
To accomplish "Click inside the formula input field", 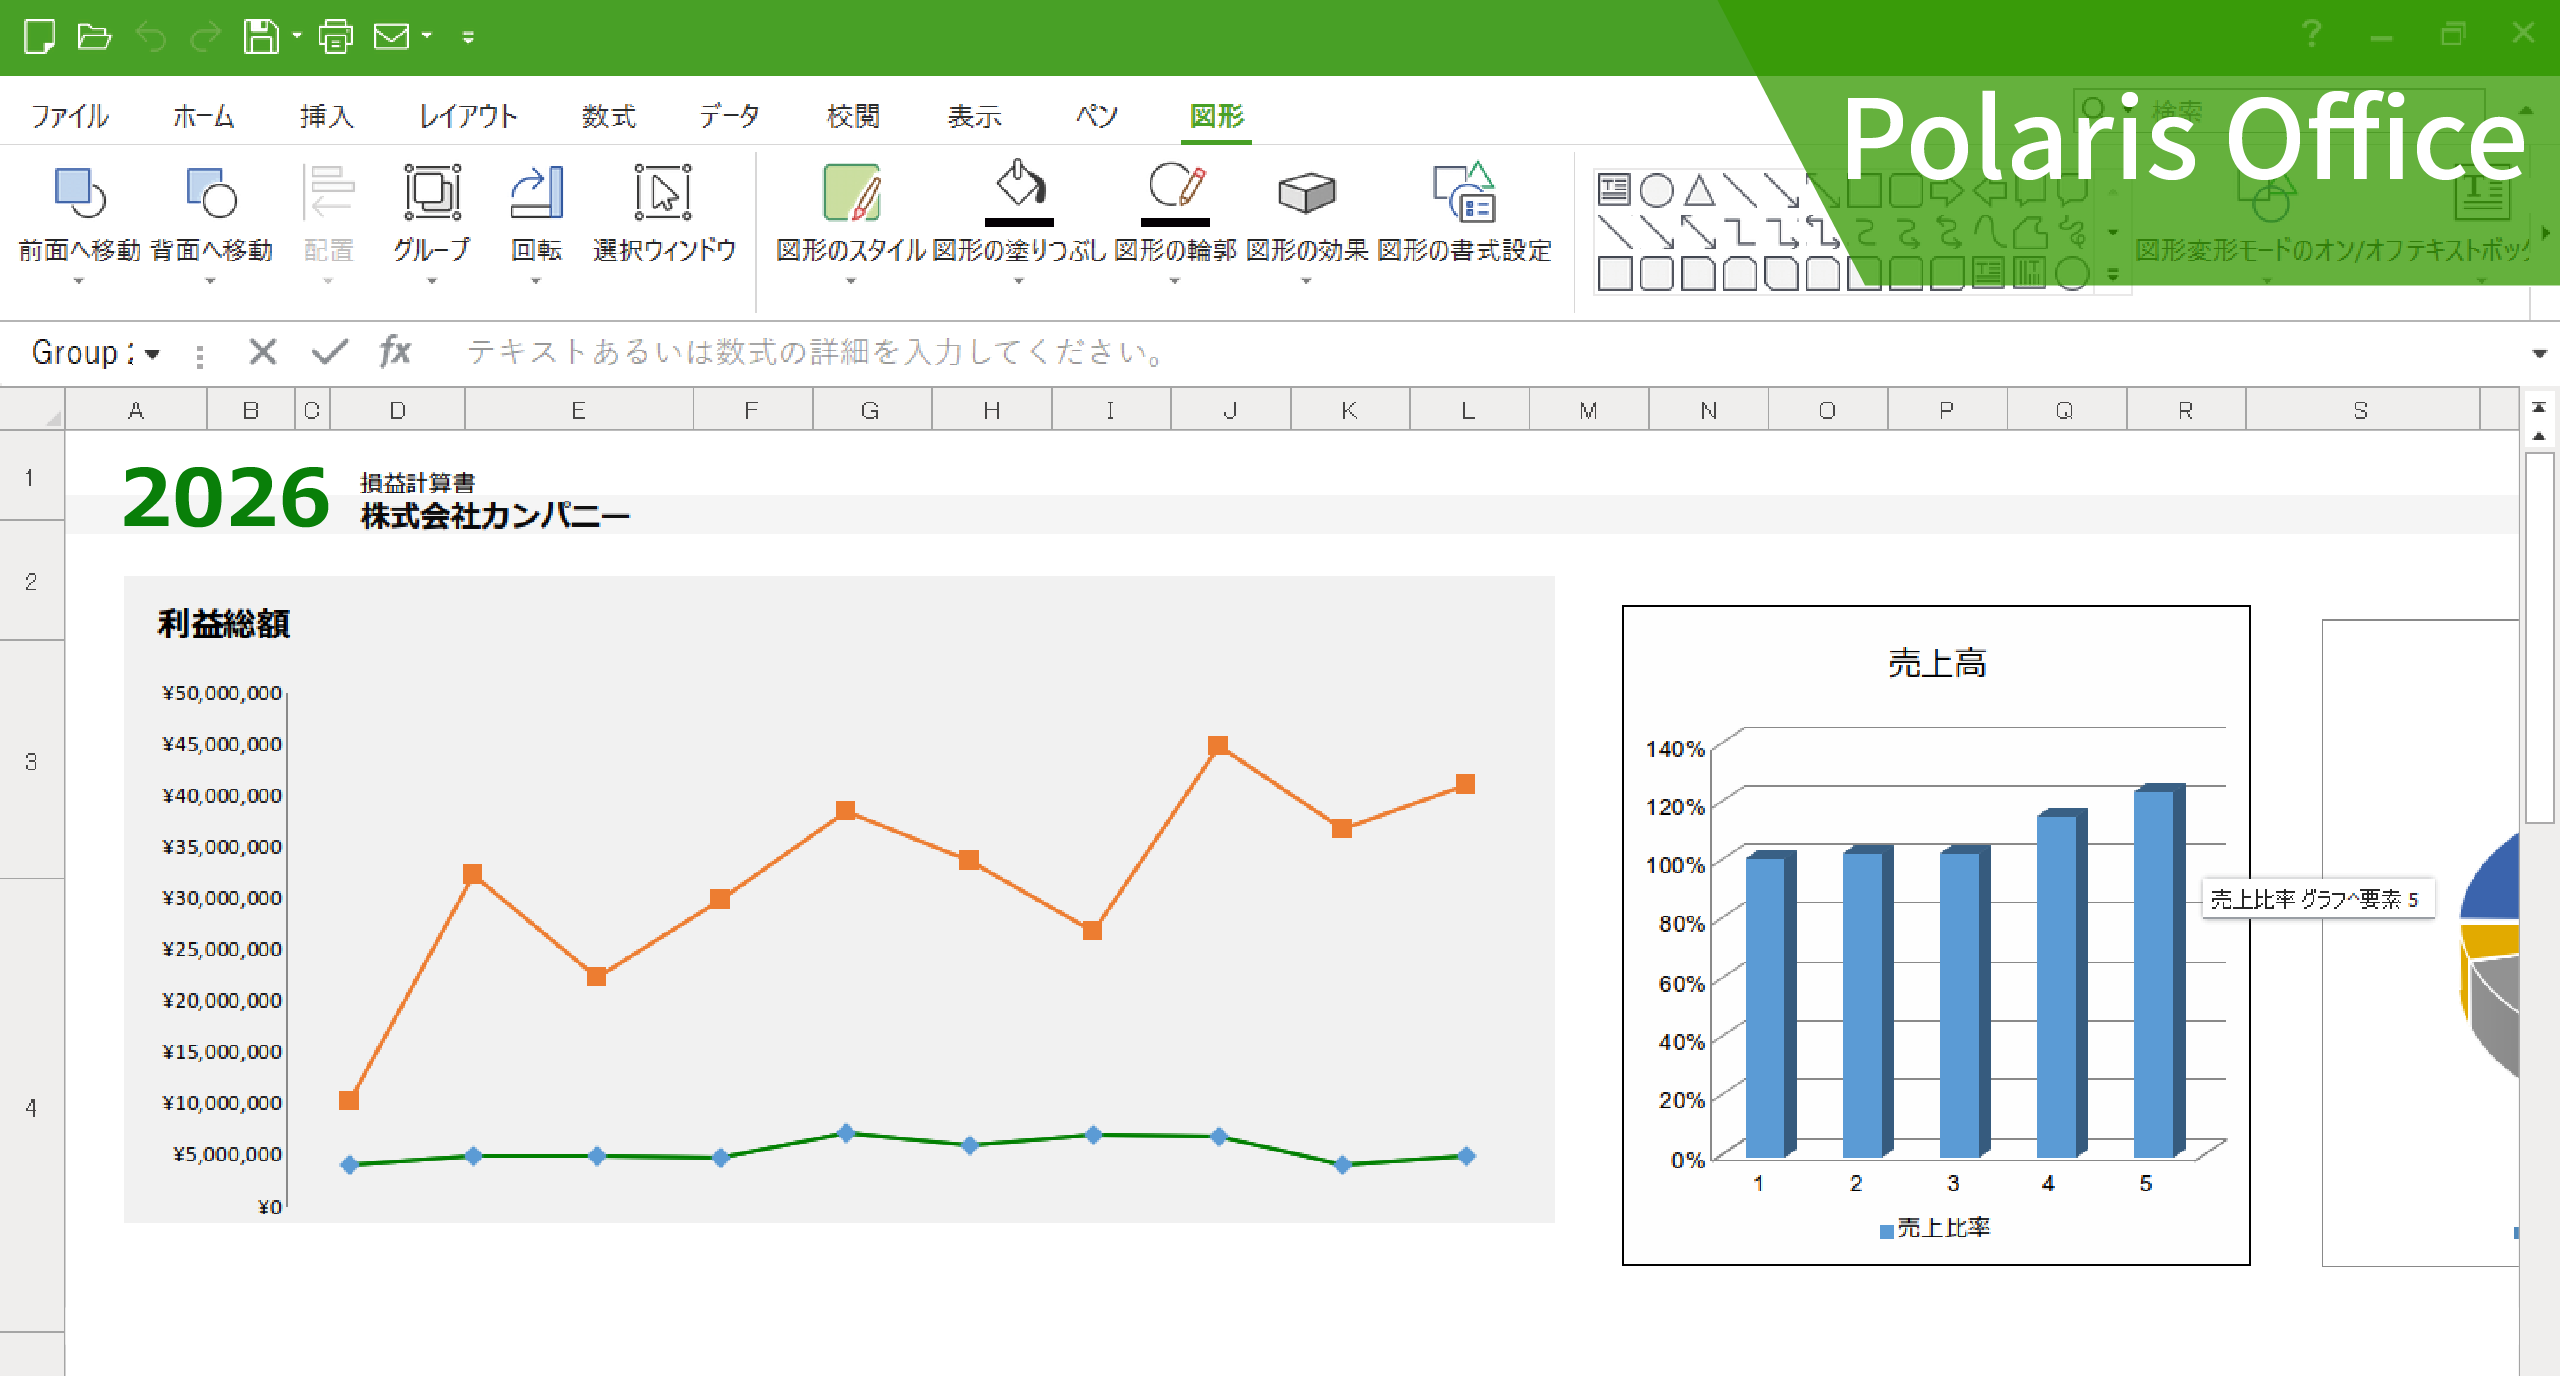I will (900, 352).
